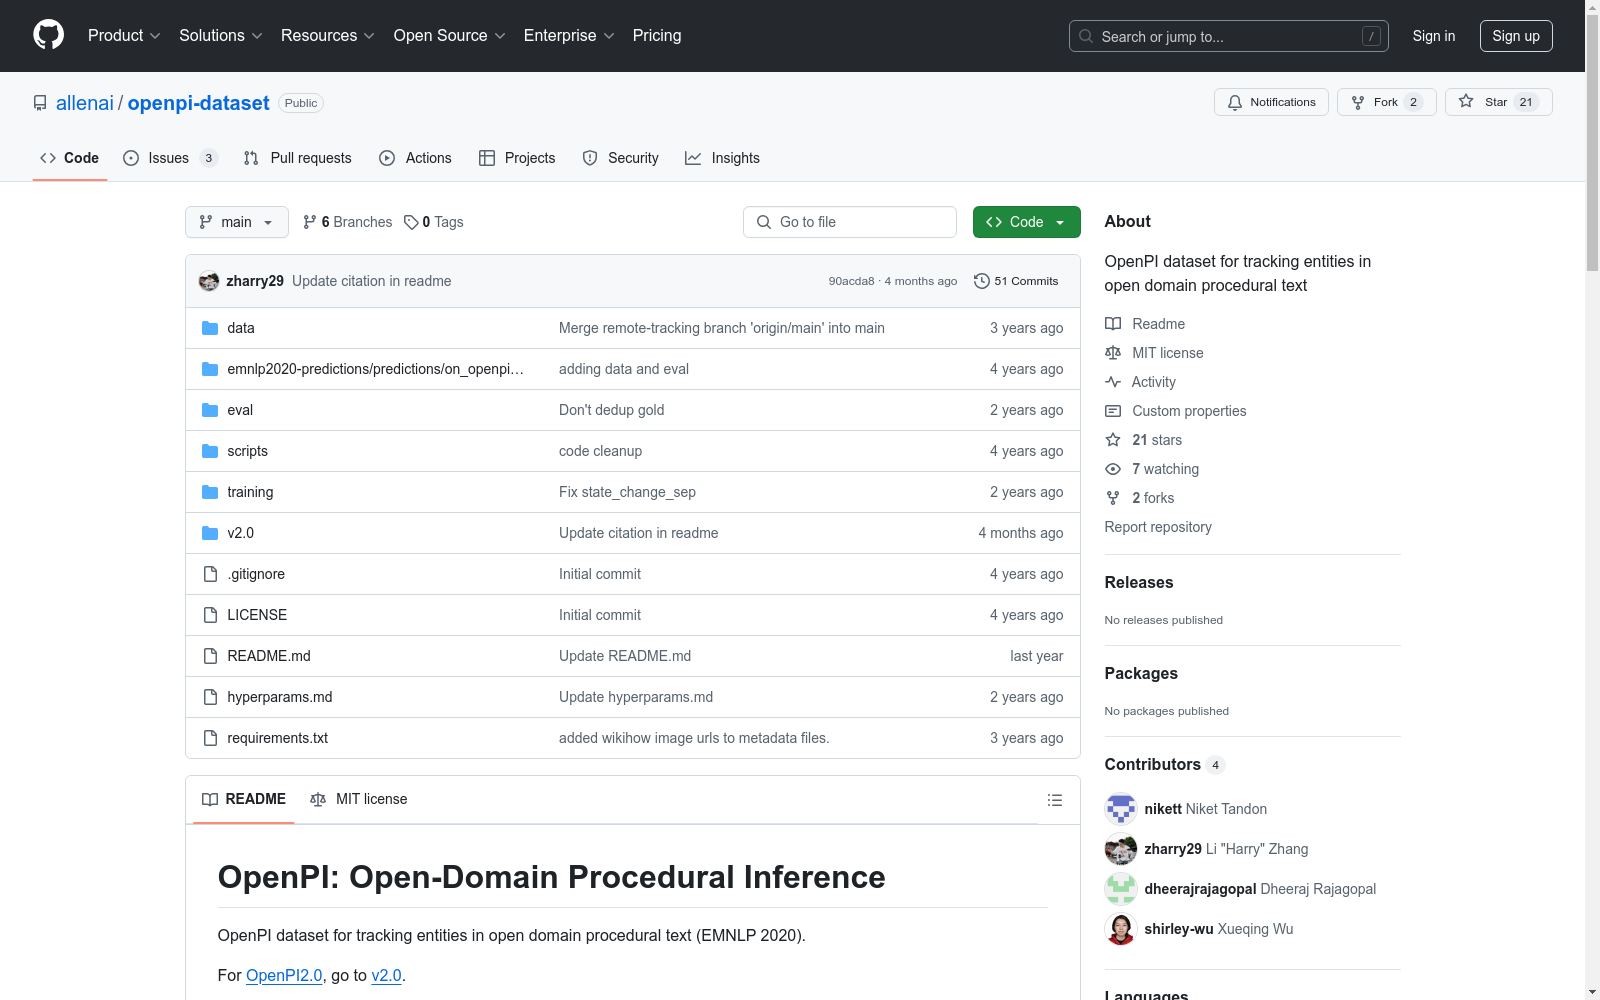Open commit hash 90acda8

(x=851, y=281)
